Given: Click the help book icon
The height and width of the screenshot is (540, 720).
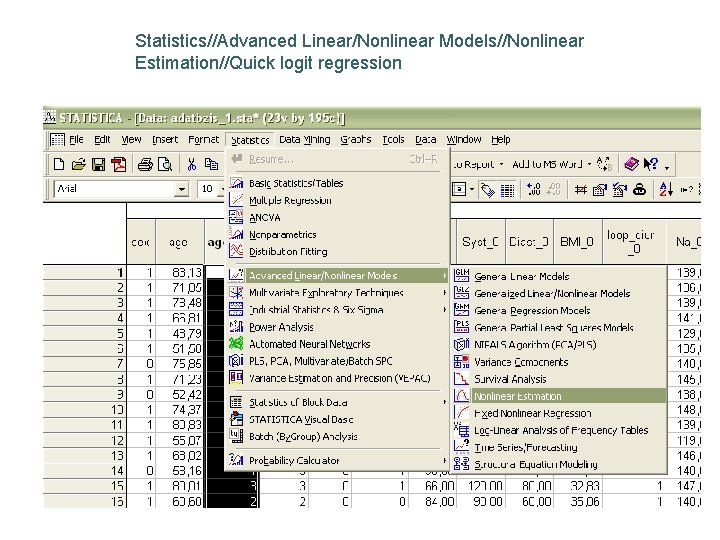Looking at the screenshot, I should click(x=631, y=164).
